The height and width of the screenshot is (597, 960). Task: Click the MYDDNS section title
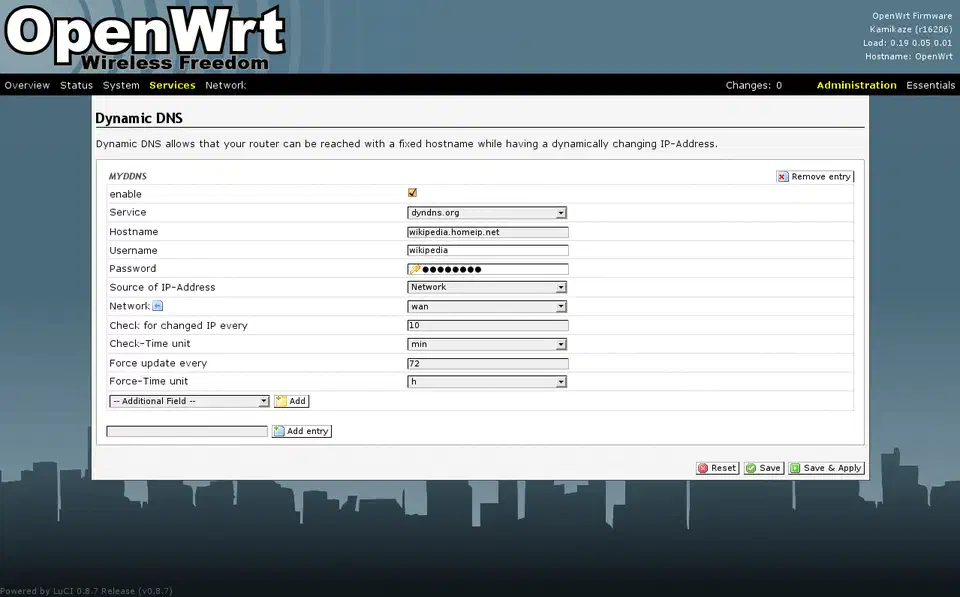point(127,176)
